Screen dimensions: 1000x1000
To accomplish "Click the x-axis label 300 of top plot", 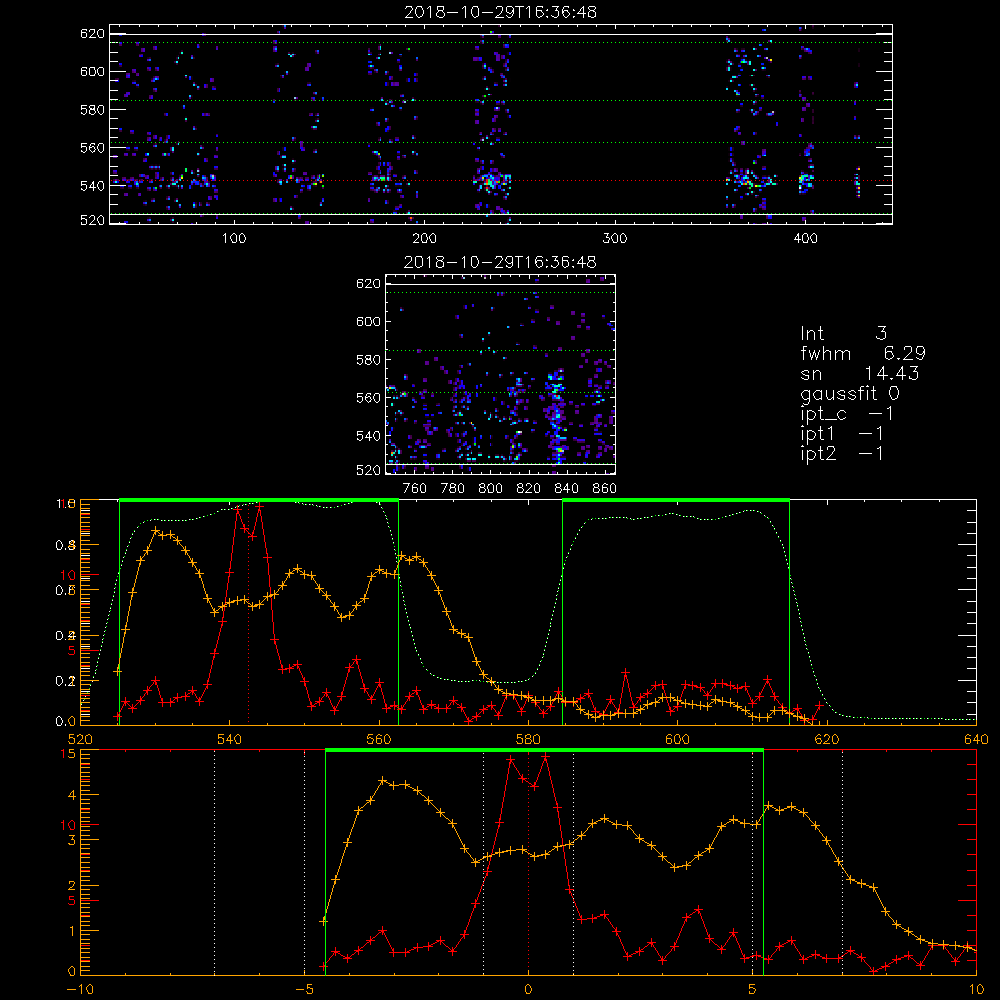I will pyautogui.click(x=615, y=239).
